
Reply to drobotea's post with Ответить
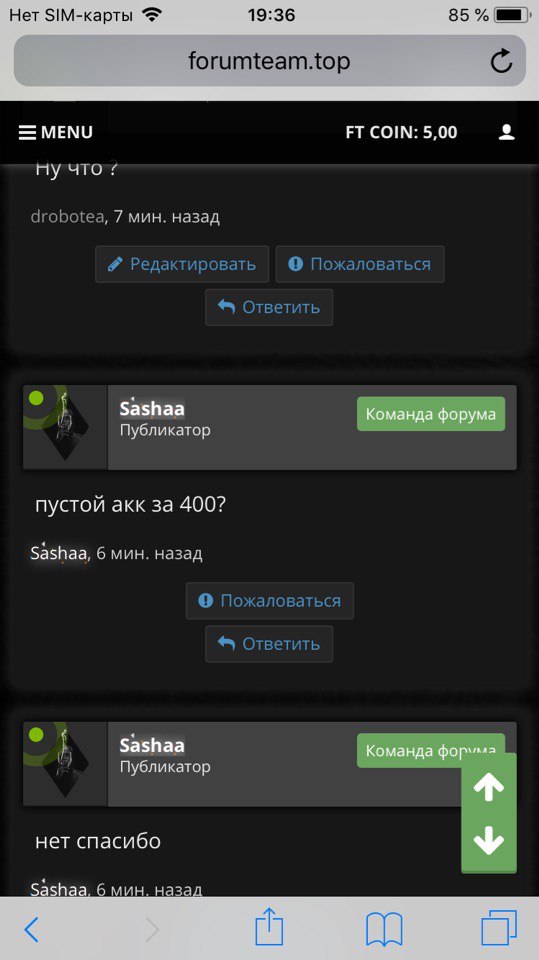pyautogui.click(x=269, y=307)
